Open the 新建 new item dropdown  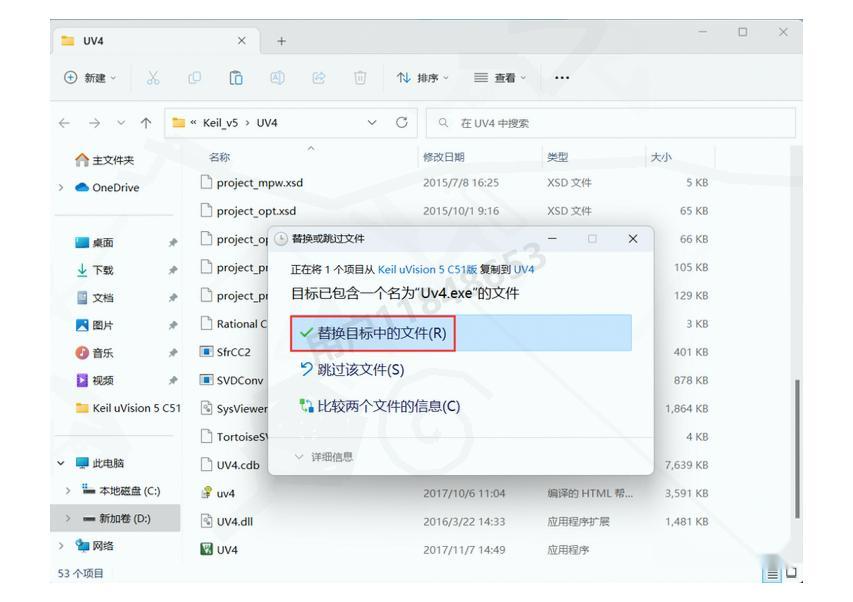tap(90, 78)
